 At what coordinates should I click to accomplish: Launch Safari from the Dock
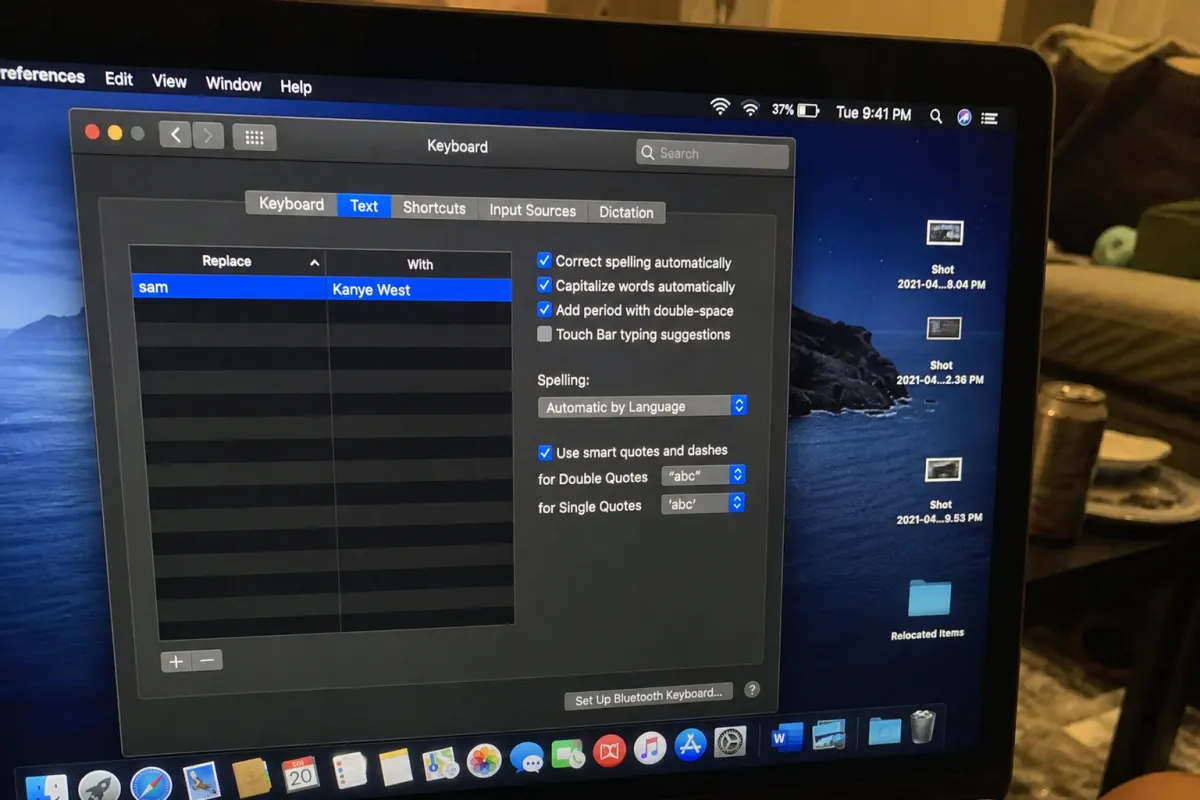pyautogui.click(x=151, y=785)
